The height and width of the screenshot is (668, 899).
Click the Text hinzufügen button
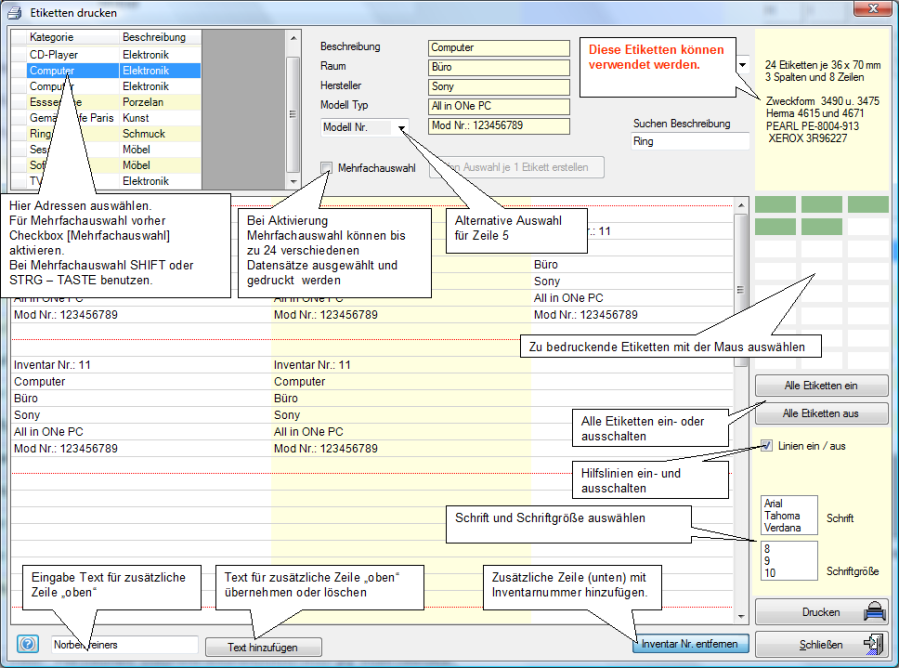pos(264,647)
